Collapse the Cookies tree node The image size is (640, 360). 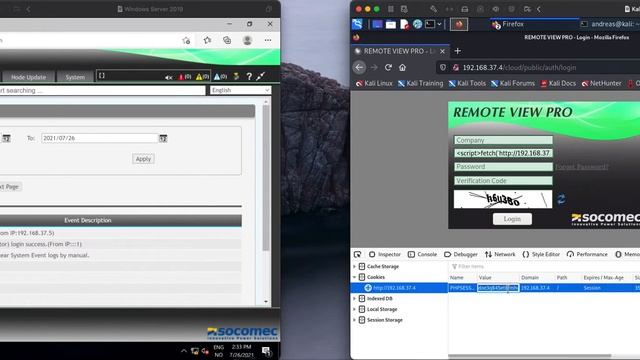point(354,277)
